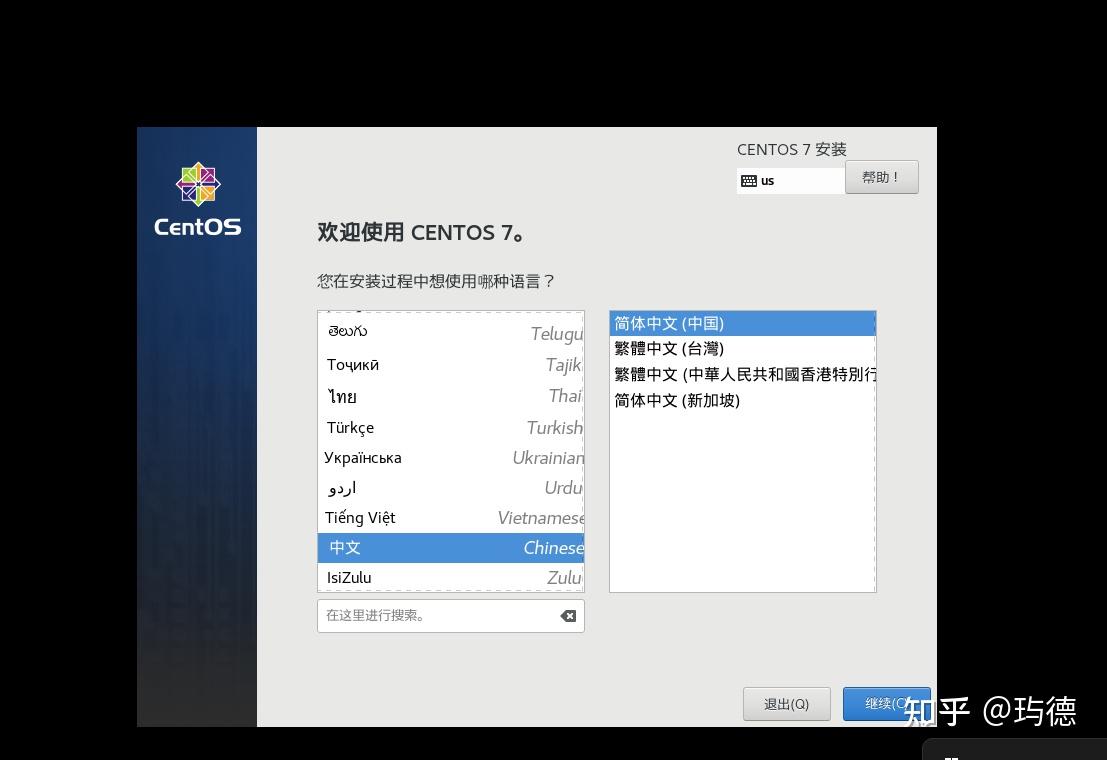1107x760 pixels.
Task: Select 繁體中文 (中華人民共和國香港特別行) locale option
Action: [740, 374]
